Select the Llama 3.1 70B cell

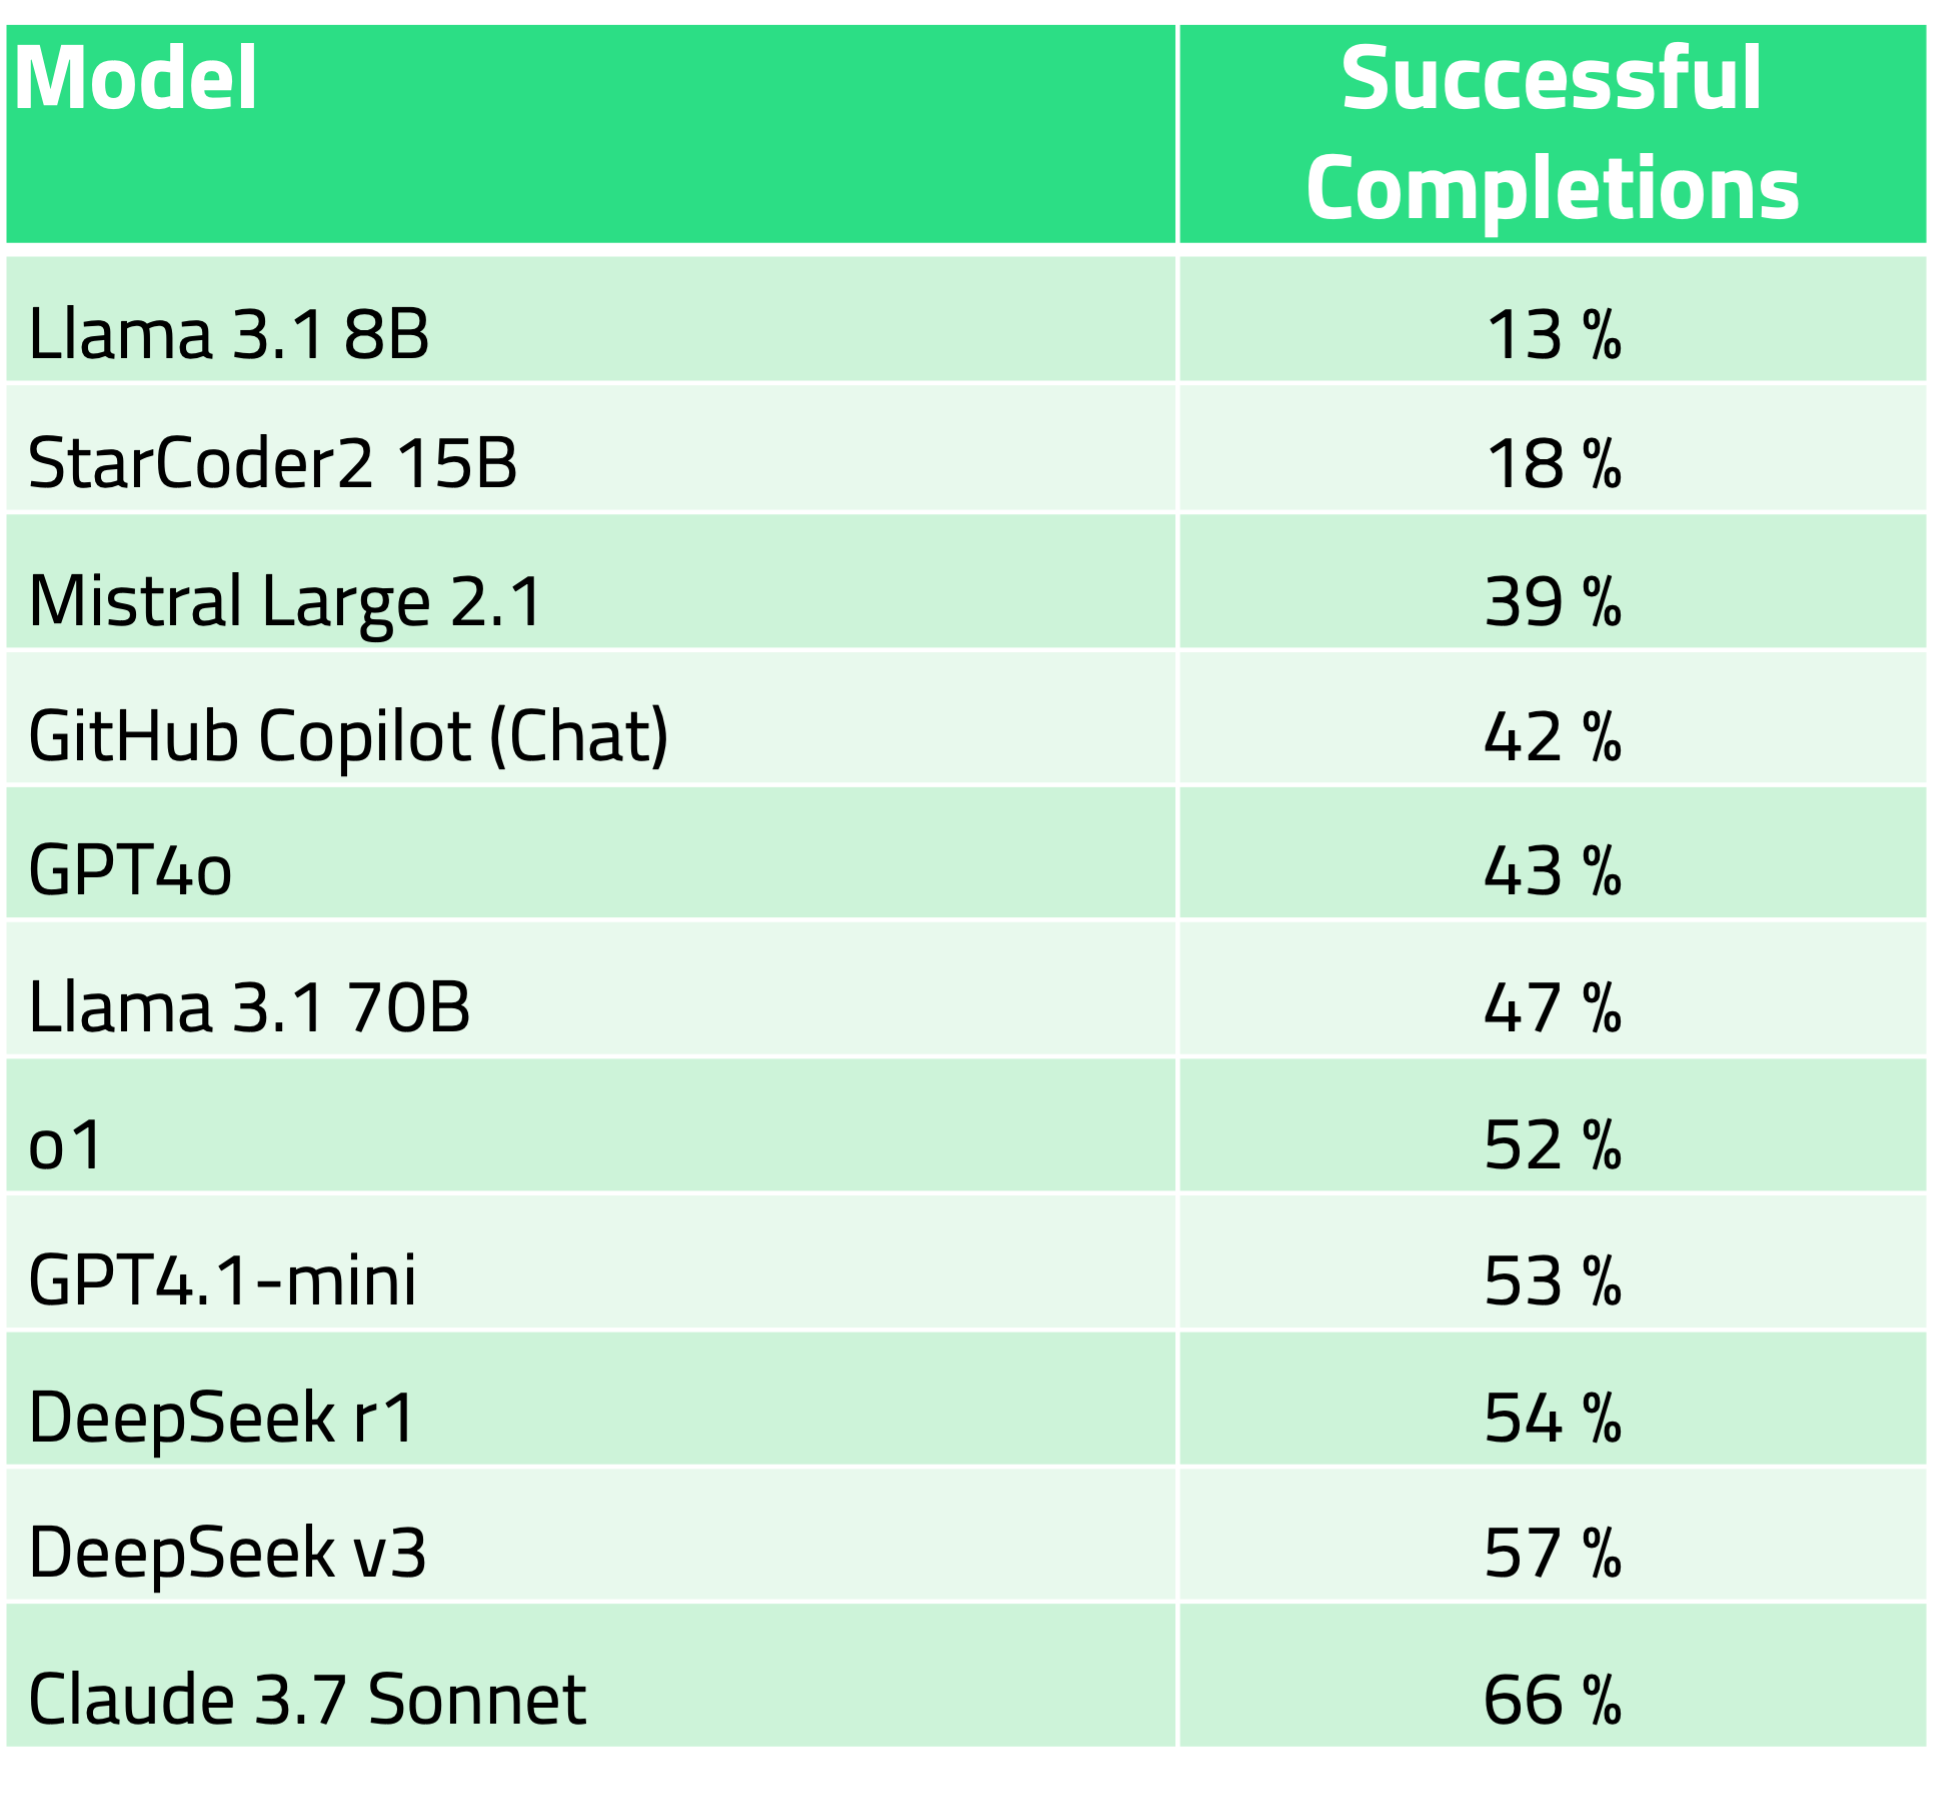[249, 1007]
